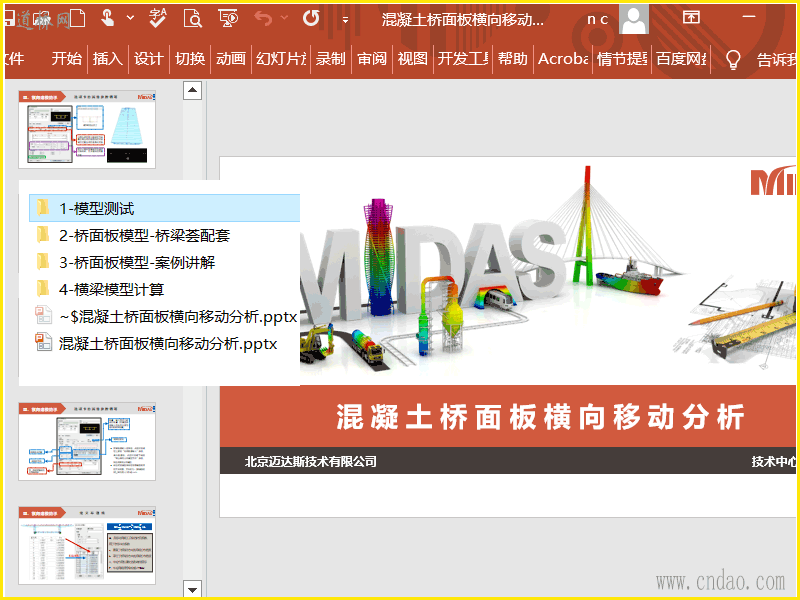Click the thumbnail pane scroll down arrow

pos(192,589)
